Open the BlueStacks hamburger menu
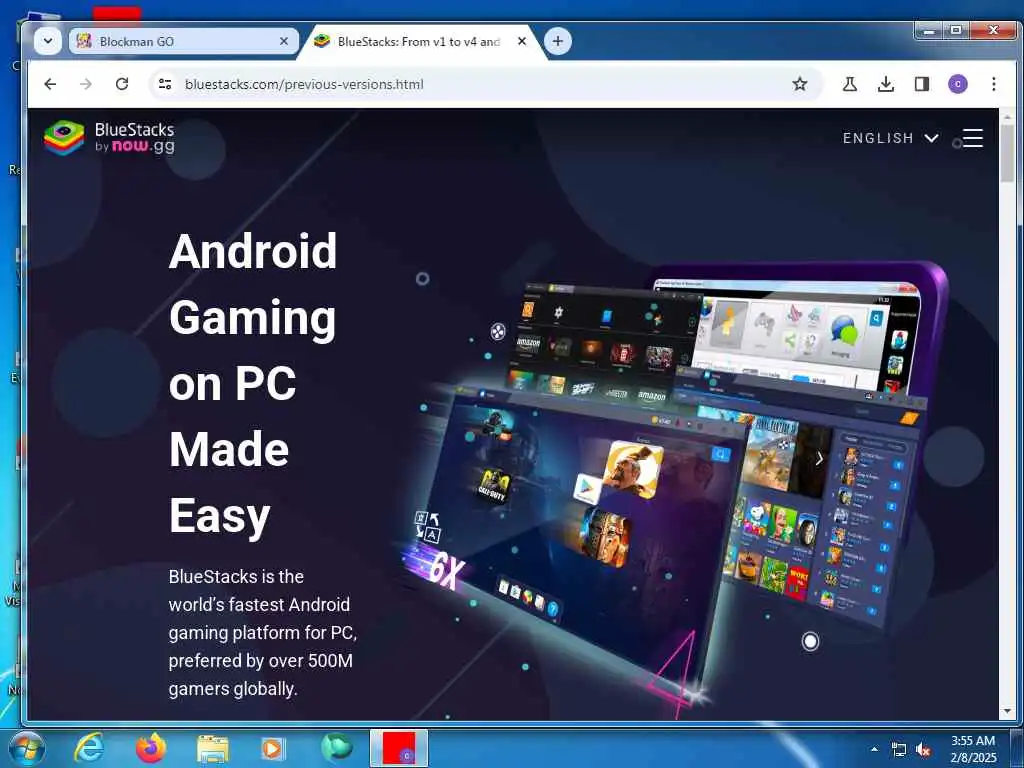 point(972,138)
